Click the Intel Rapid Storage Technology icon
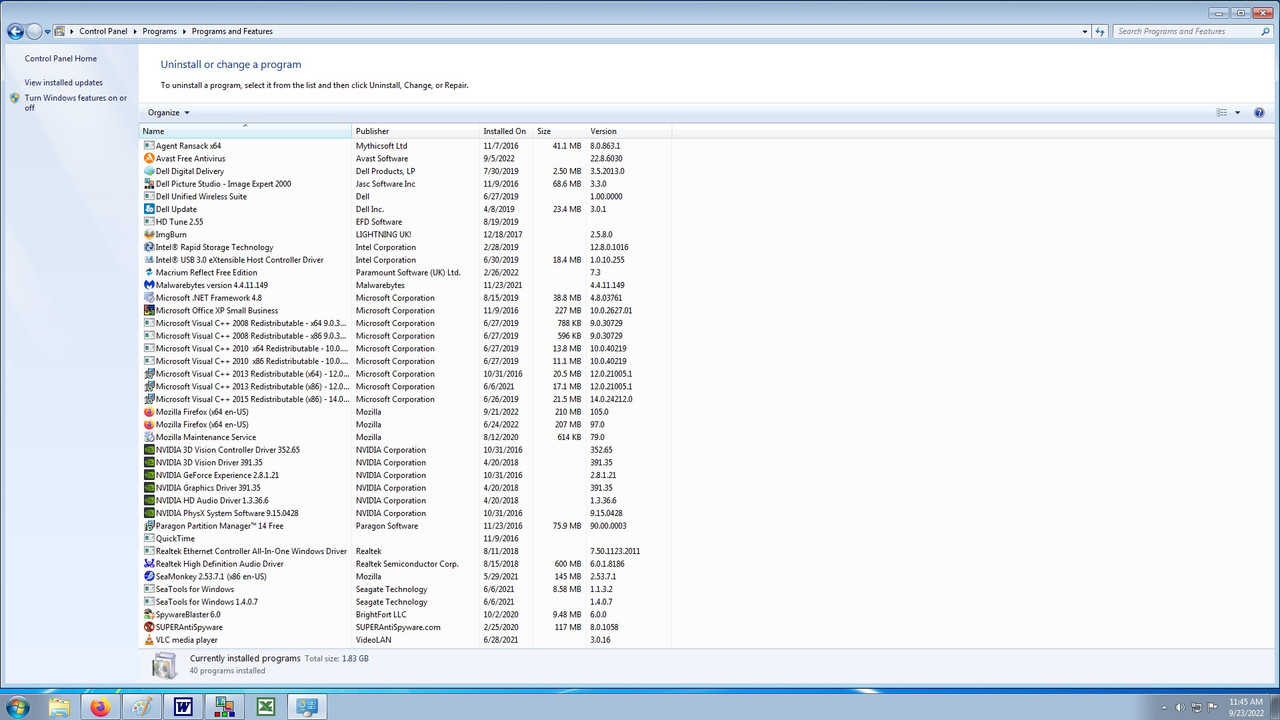Viewport: 1280px width, 720px height. click(149, 247)
